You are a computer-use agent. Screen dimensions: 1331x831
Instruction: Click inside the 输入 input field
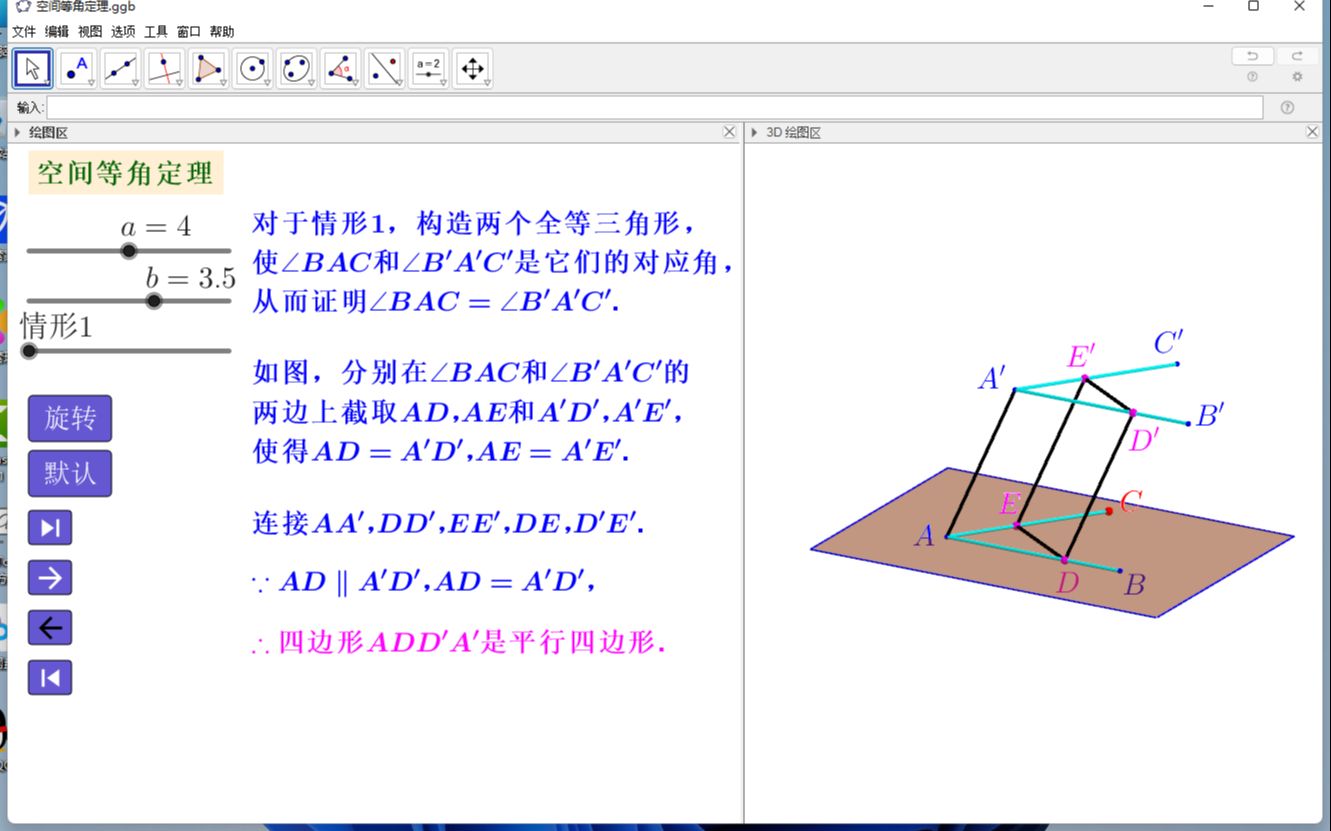pos(654,108)
